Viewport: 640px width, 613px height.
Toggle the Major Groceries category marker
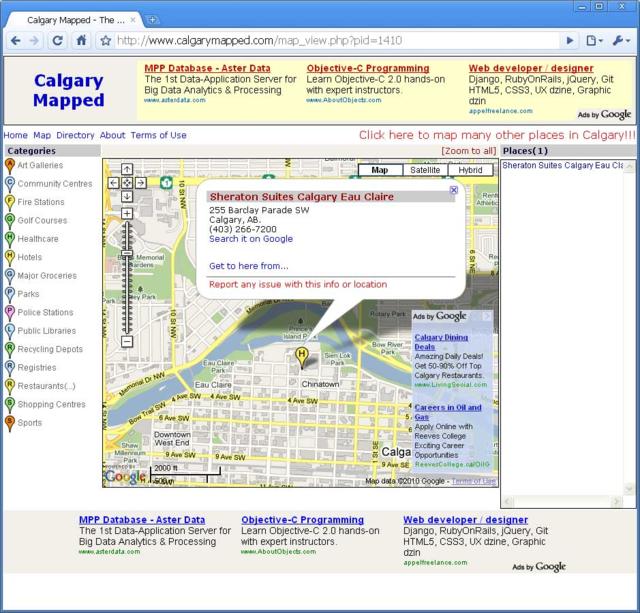pyautogui.click(x=10, y=276)
